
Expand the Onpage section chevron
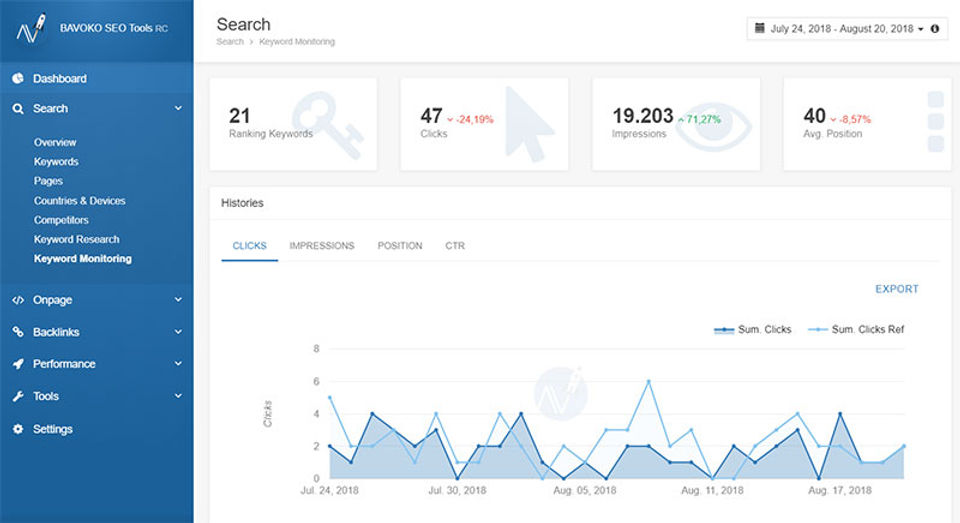pyautogui.click(x=178, y=299)
